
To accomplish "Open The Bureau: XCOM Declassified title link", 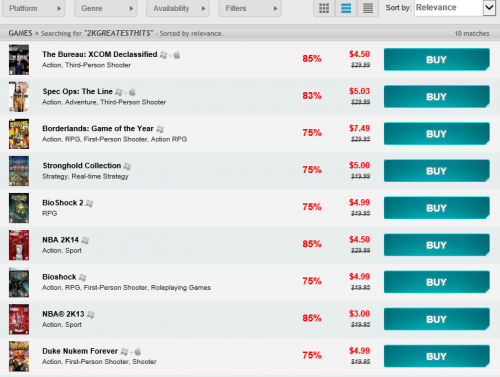I will click(100, 54).
